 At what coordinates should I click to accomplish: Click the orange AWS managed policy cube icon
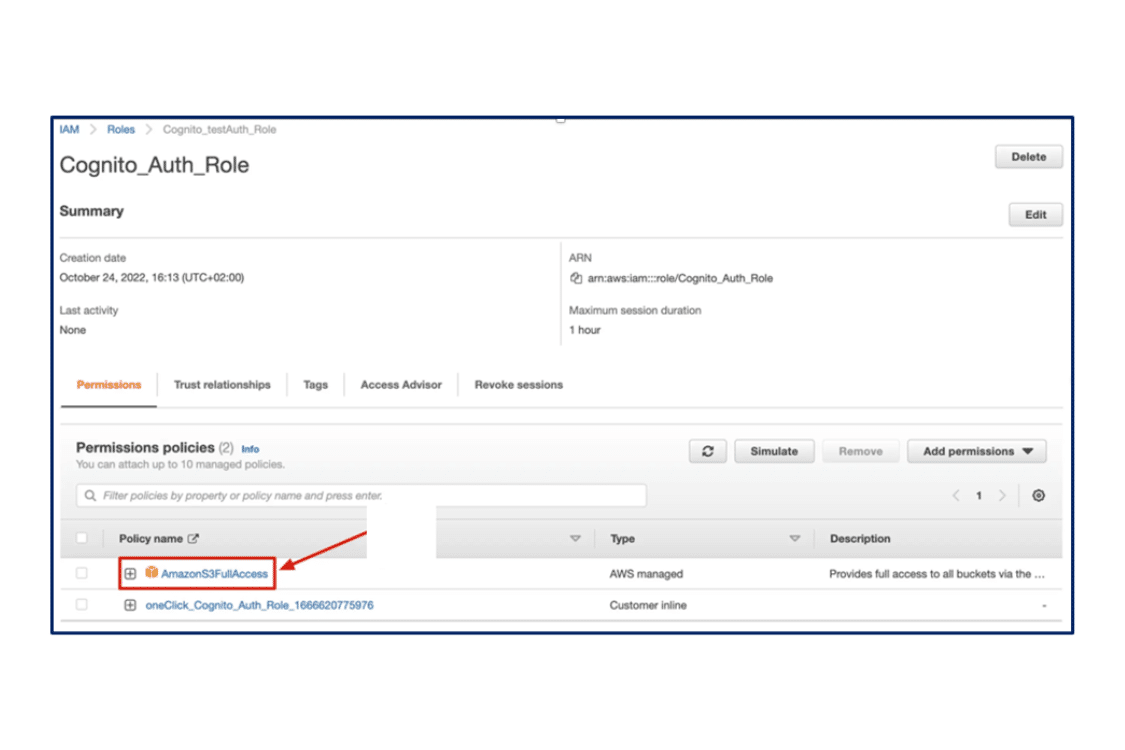tap(151, 572)
